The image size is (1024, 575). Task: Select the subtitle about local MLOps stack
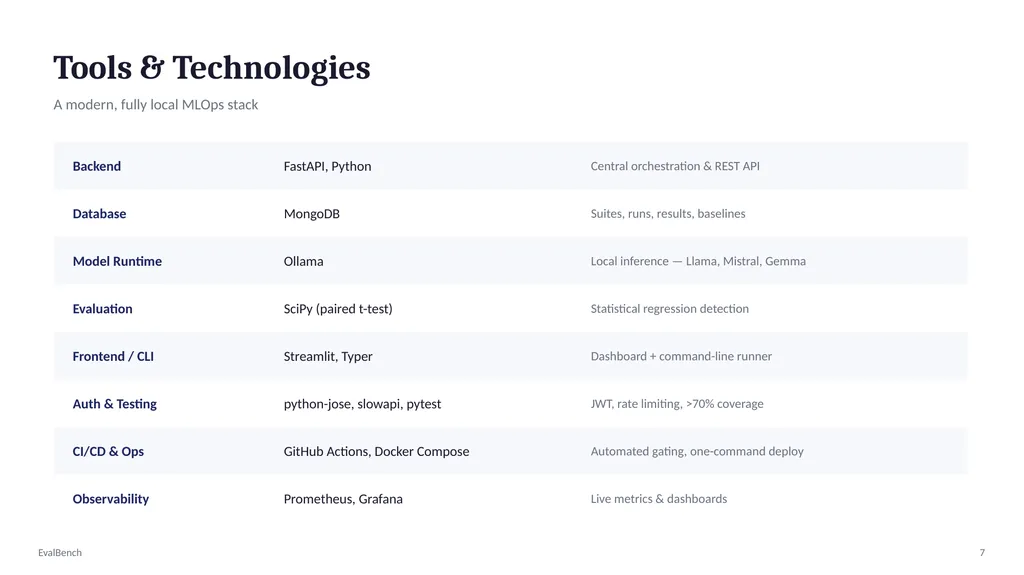156,105
